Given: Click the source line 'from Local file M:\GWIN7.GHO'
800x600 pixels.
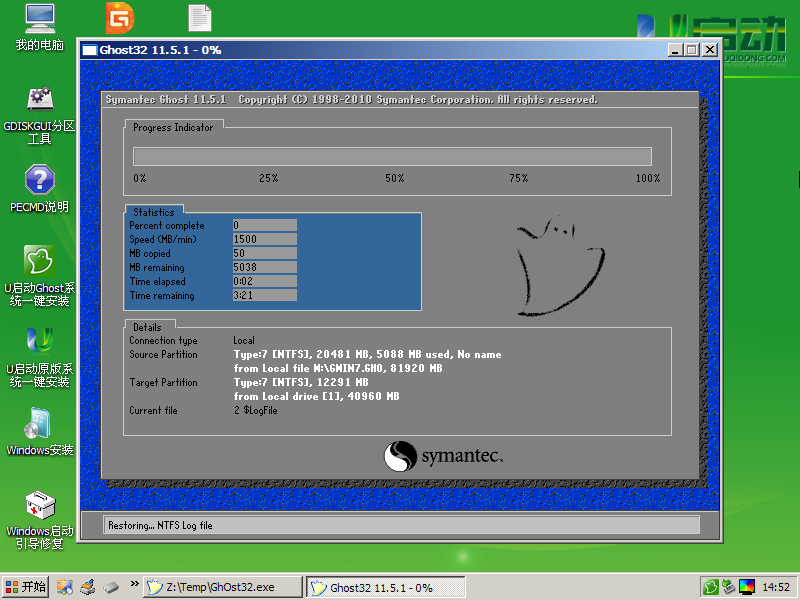Looking at the screenshot, I should pos(338,368).
